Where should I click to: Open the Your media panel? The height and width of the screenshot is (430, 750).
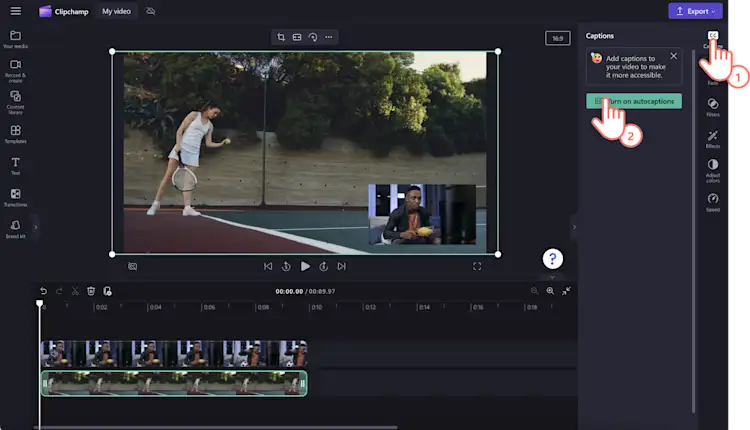[15, 39]
